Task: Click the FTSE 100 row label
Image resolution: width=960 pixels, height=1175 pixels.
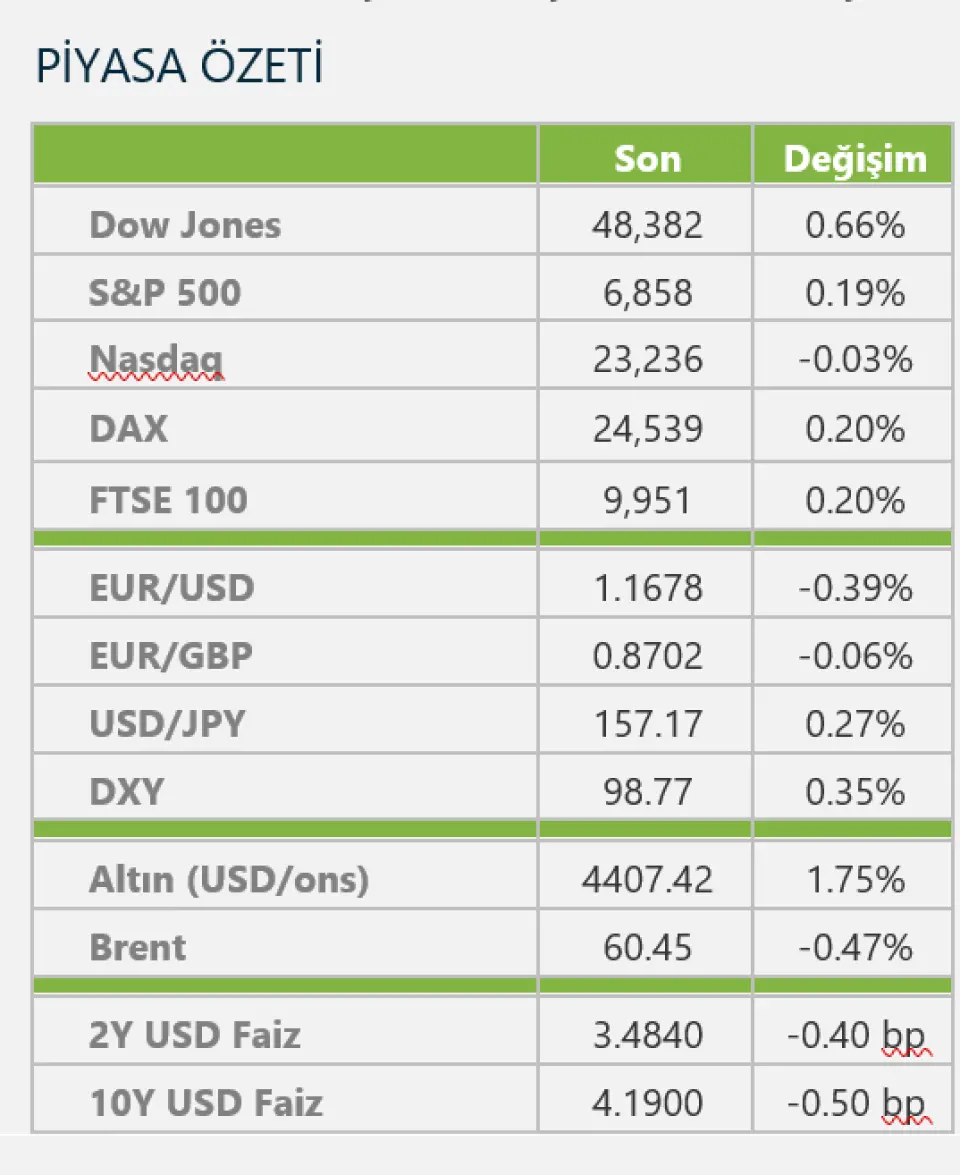Action: [168, 499]
